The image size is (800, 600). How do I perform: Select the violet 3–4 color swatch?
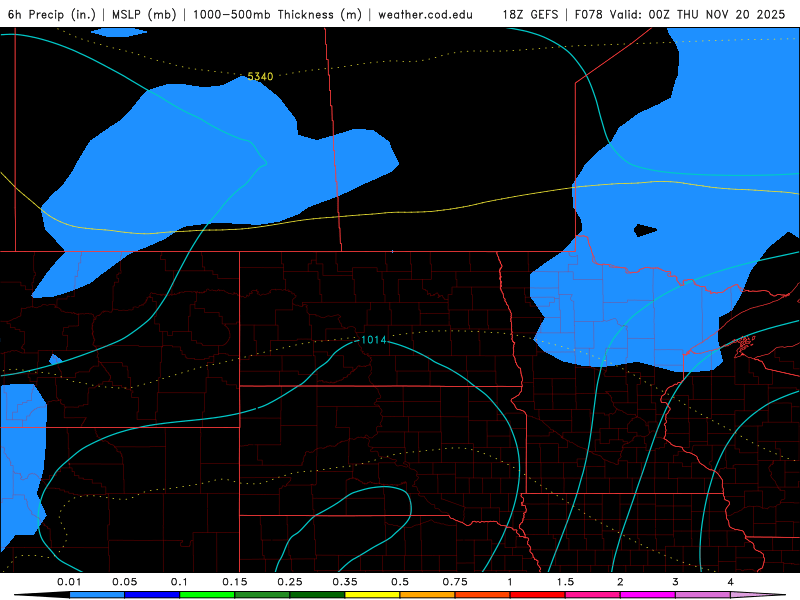click(703, 595)
